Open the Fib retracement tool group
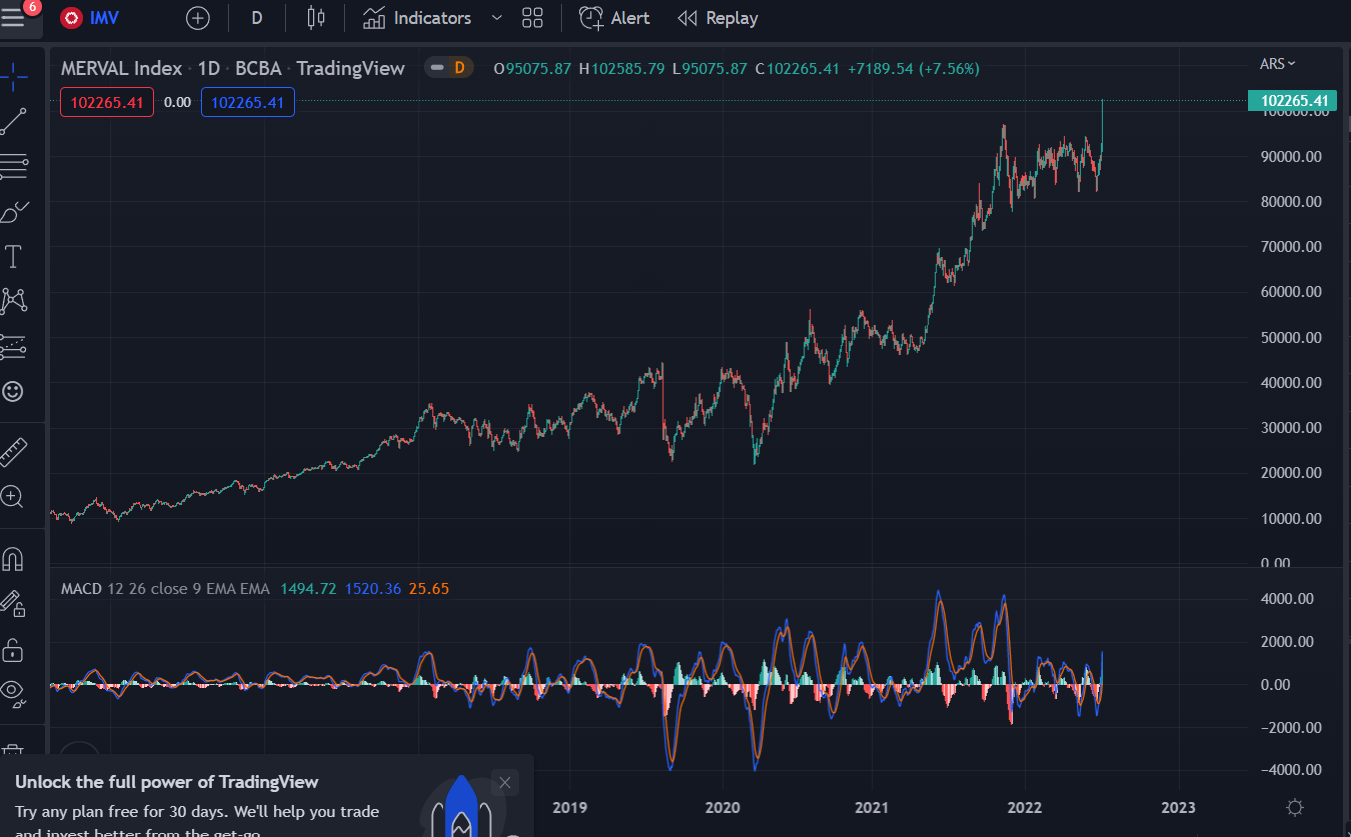 coord(14,167)
